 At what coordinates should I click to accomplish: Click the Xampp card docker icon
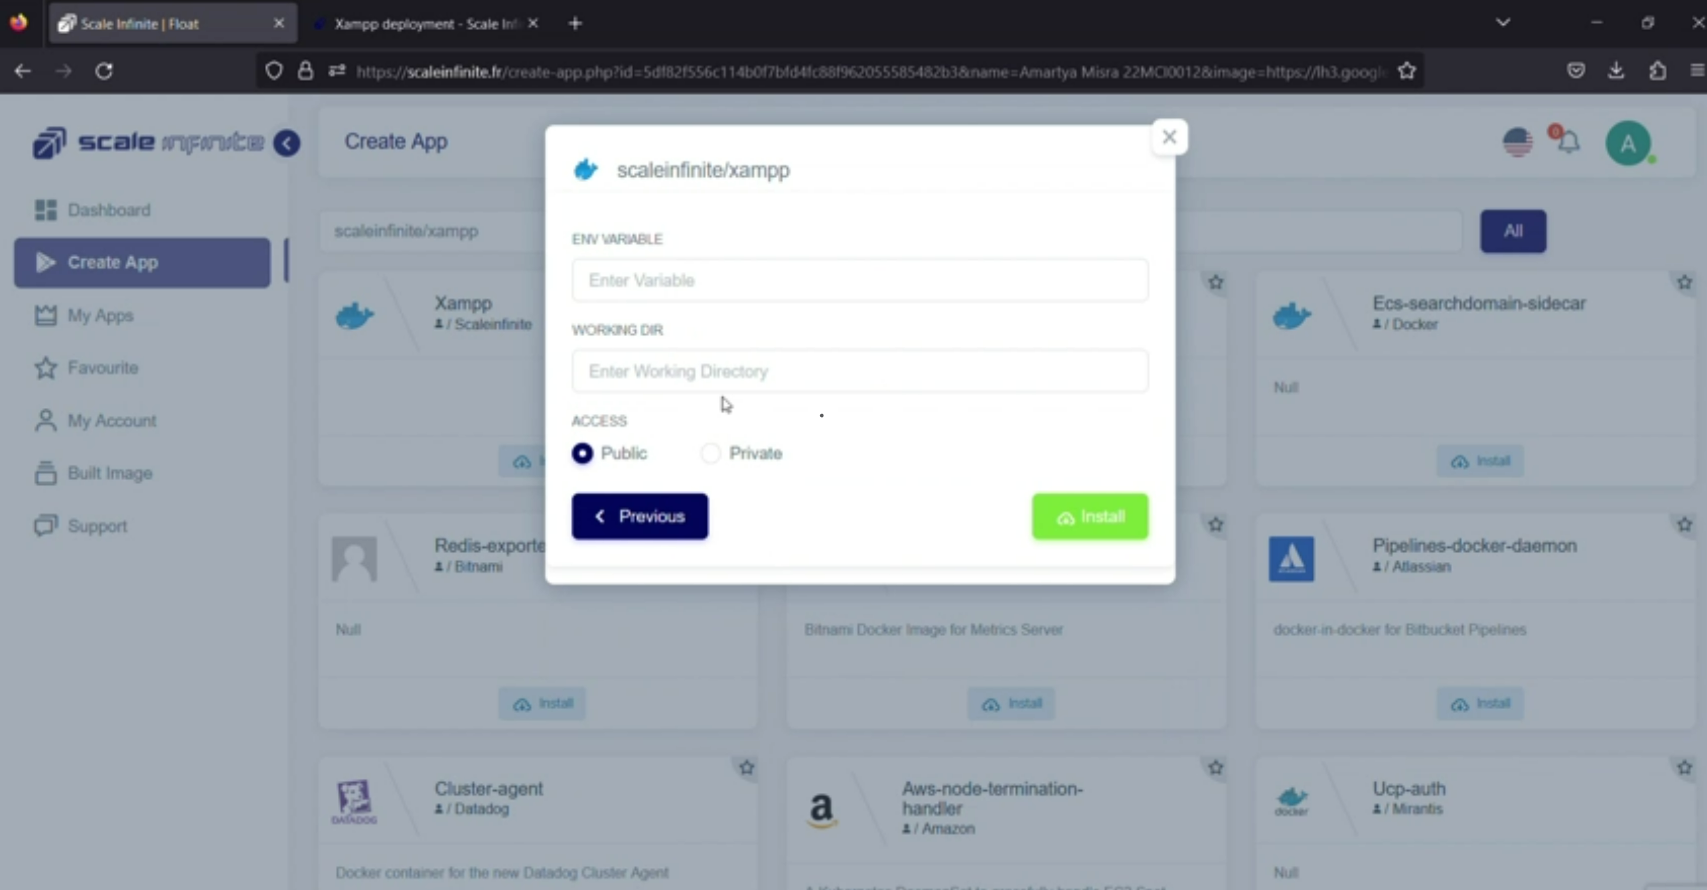(354, 316)
